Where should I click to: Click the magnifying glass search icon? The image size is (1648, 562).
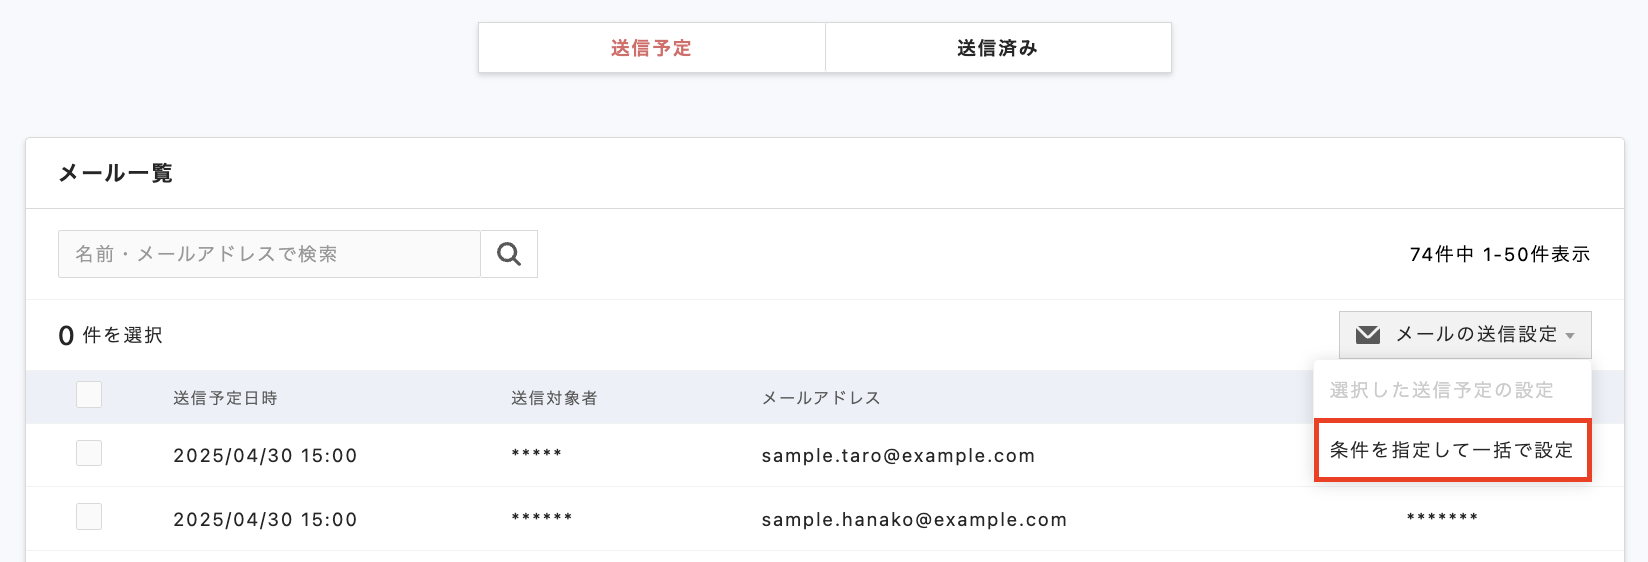point(509,254)
